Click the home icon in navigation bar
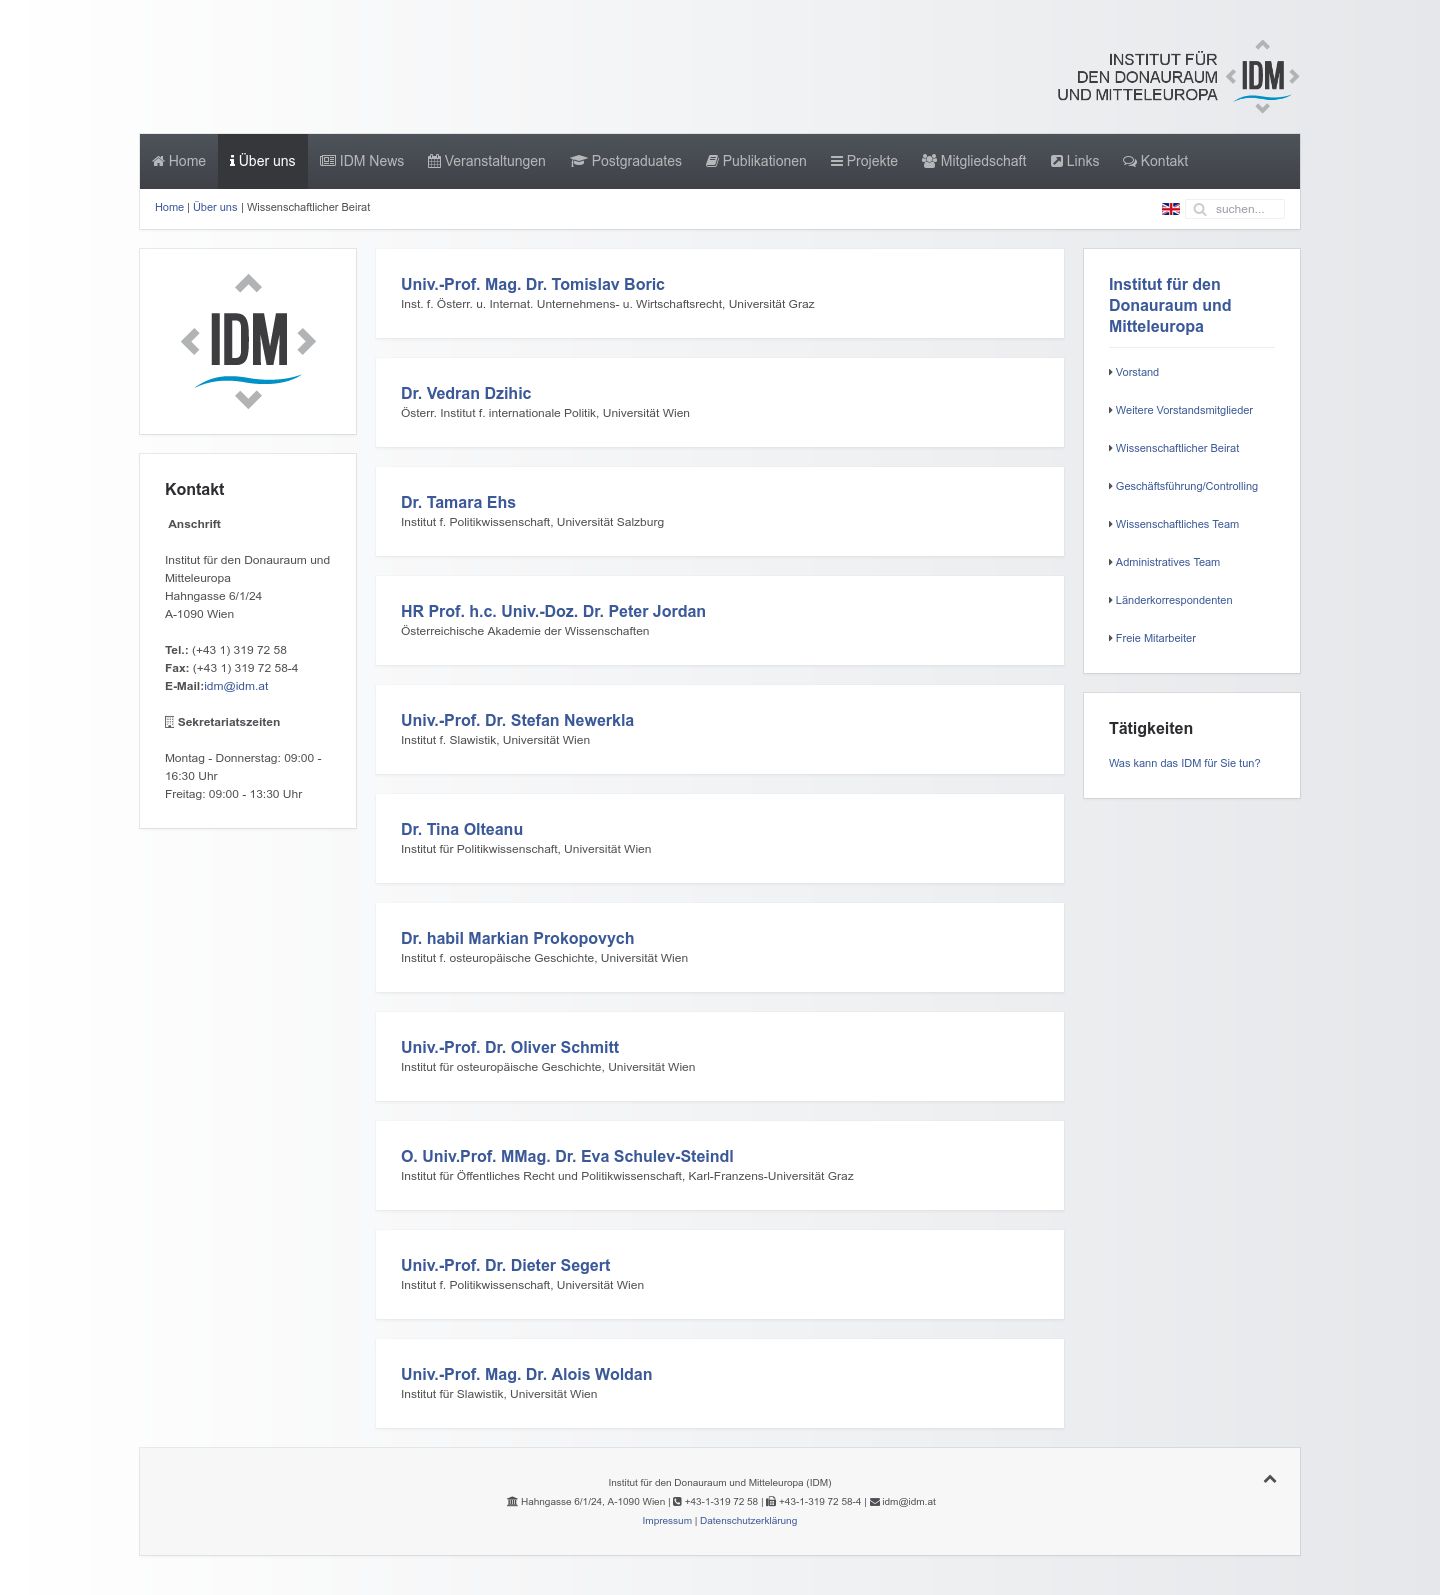This screenshot has width=1440, height=1595. (158, 161)
